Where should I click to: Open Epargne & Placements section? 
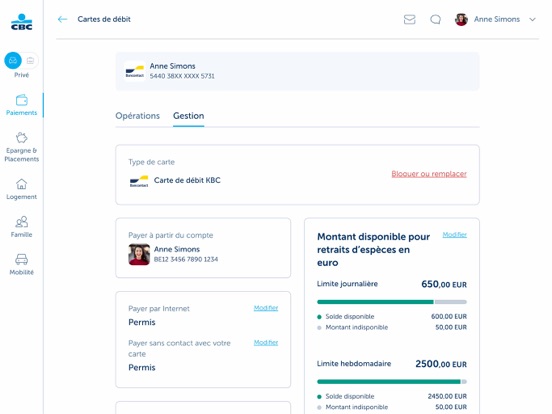tap(21, 147)
